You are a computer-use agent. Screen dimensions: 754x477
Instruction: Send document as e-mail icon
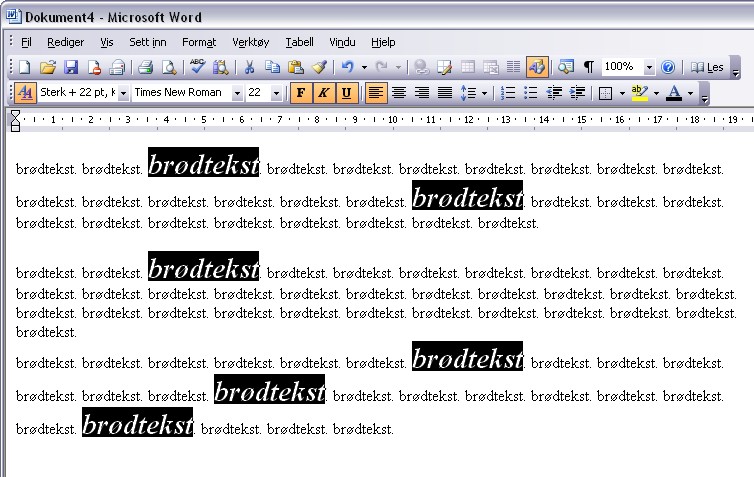(x=117, y=67)
